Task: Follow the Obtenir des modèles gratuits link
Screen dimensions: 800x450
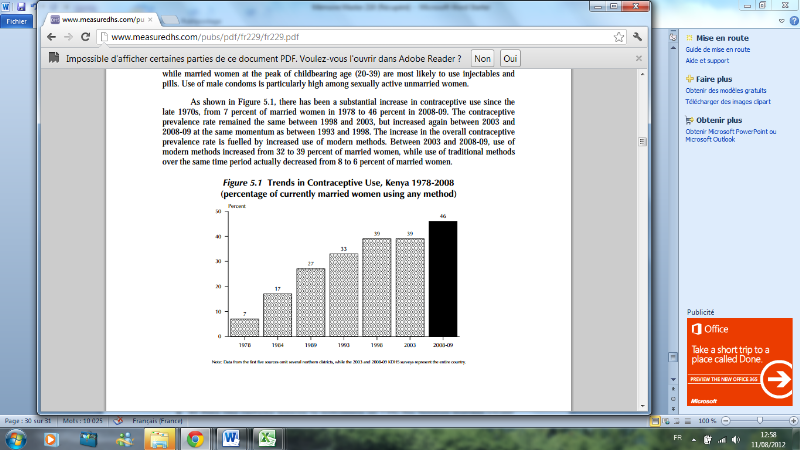Action: 726,90
